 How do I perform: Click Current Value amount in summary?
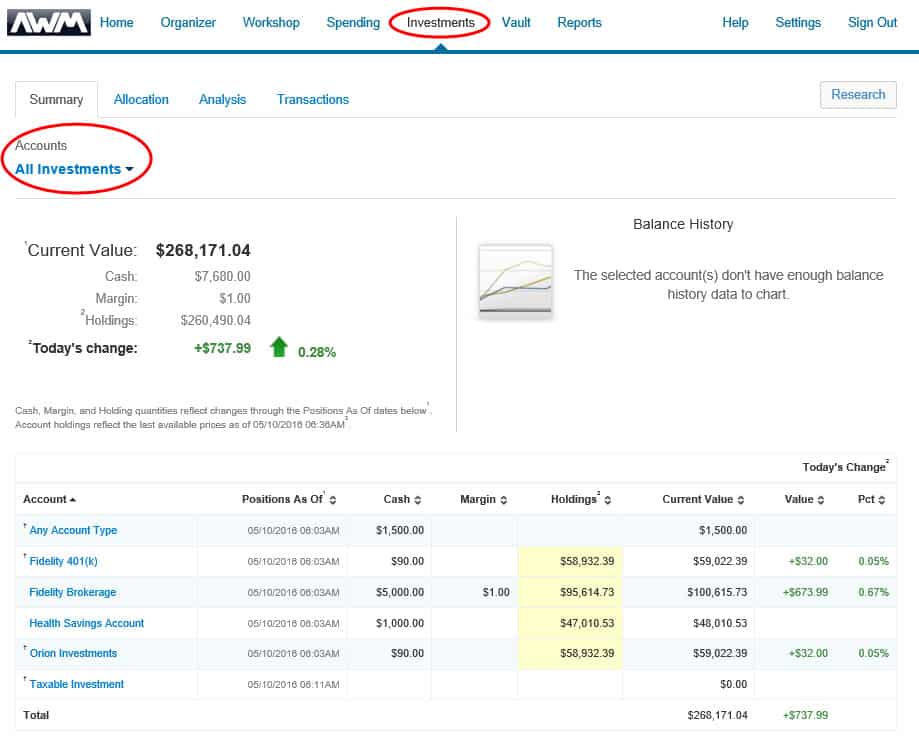203,251
